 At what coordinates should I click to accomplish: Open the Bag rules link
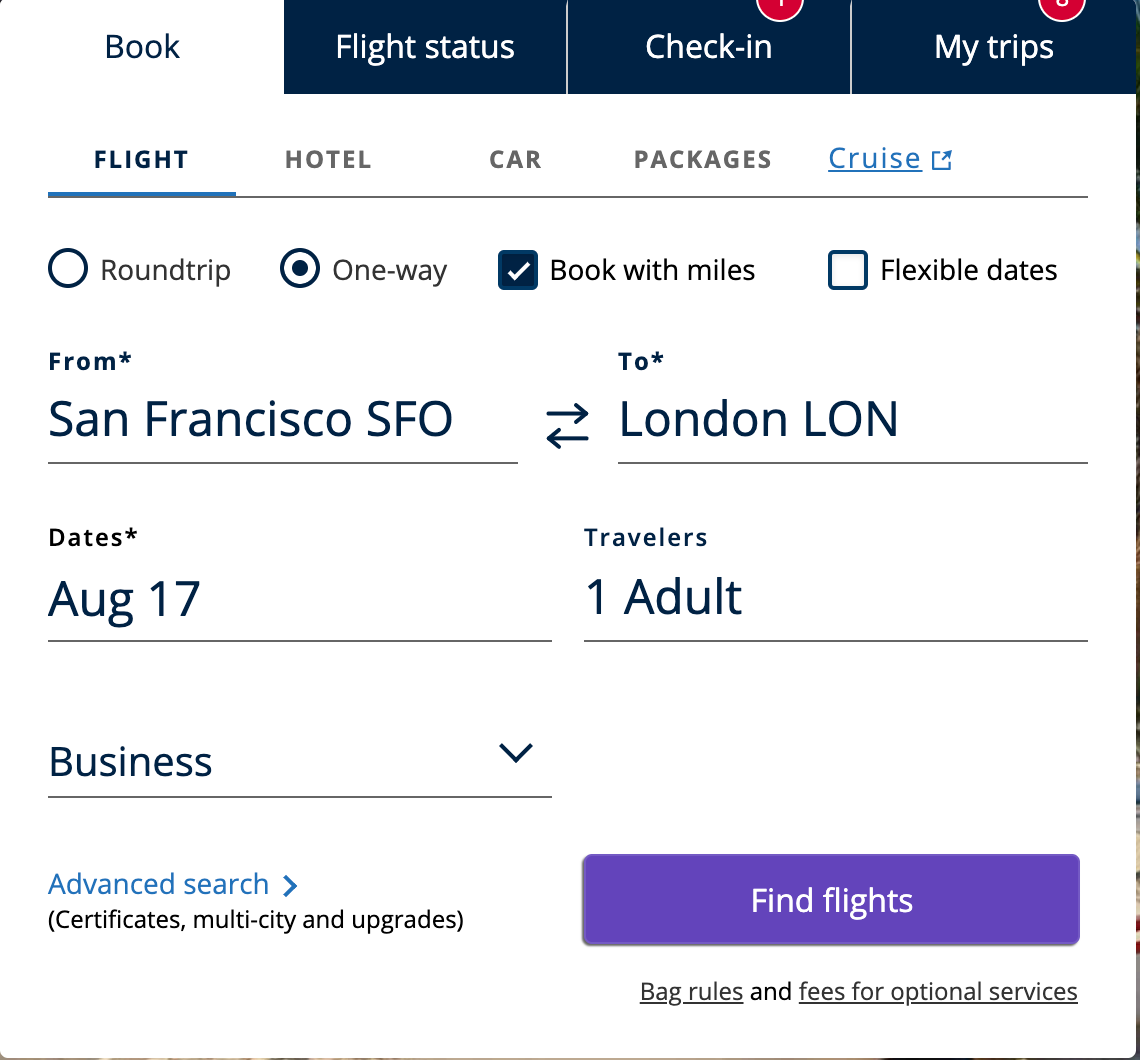(x=690, y=991)
